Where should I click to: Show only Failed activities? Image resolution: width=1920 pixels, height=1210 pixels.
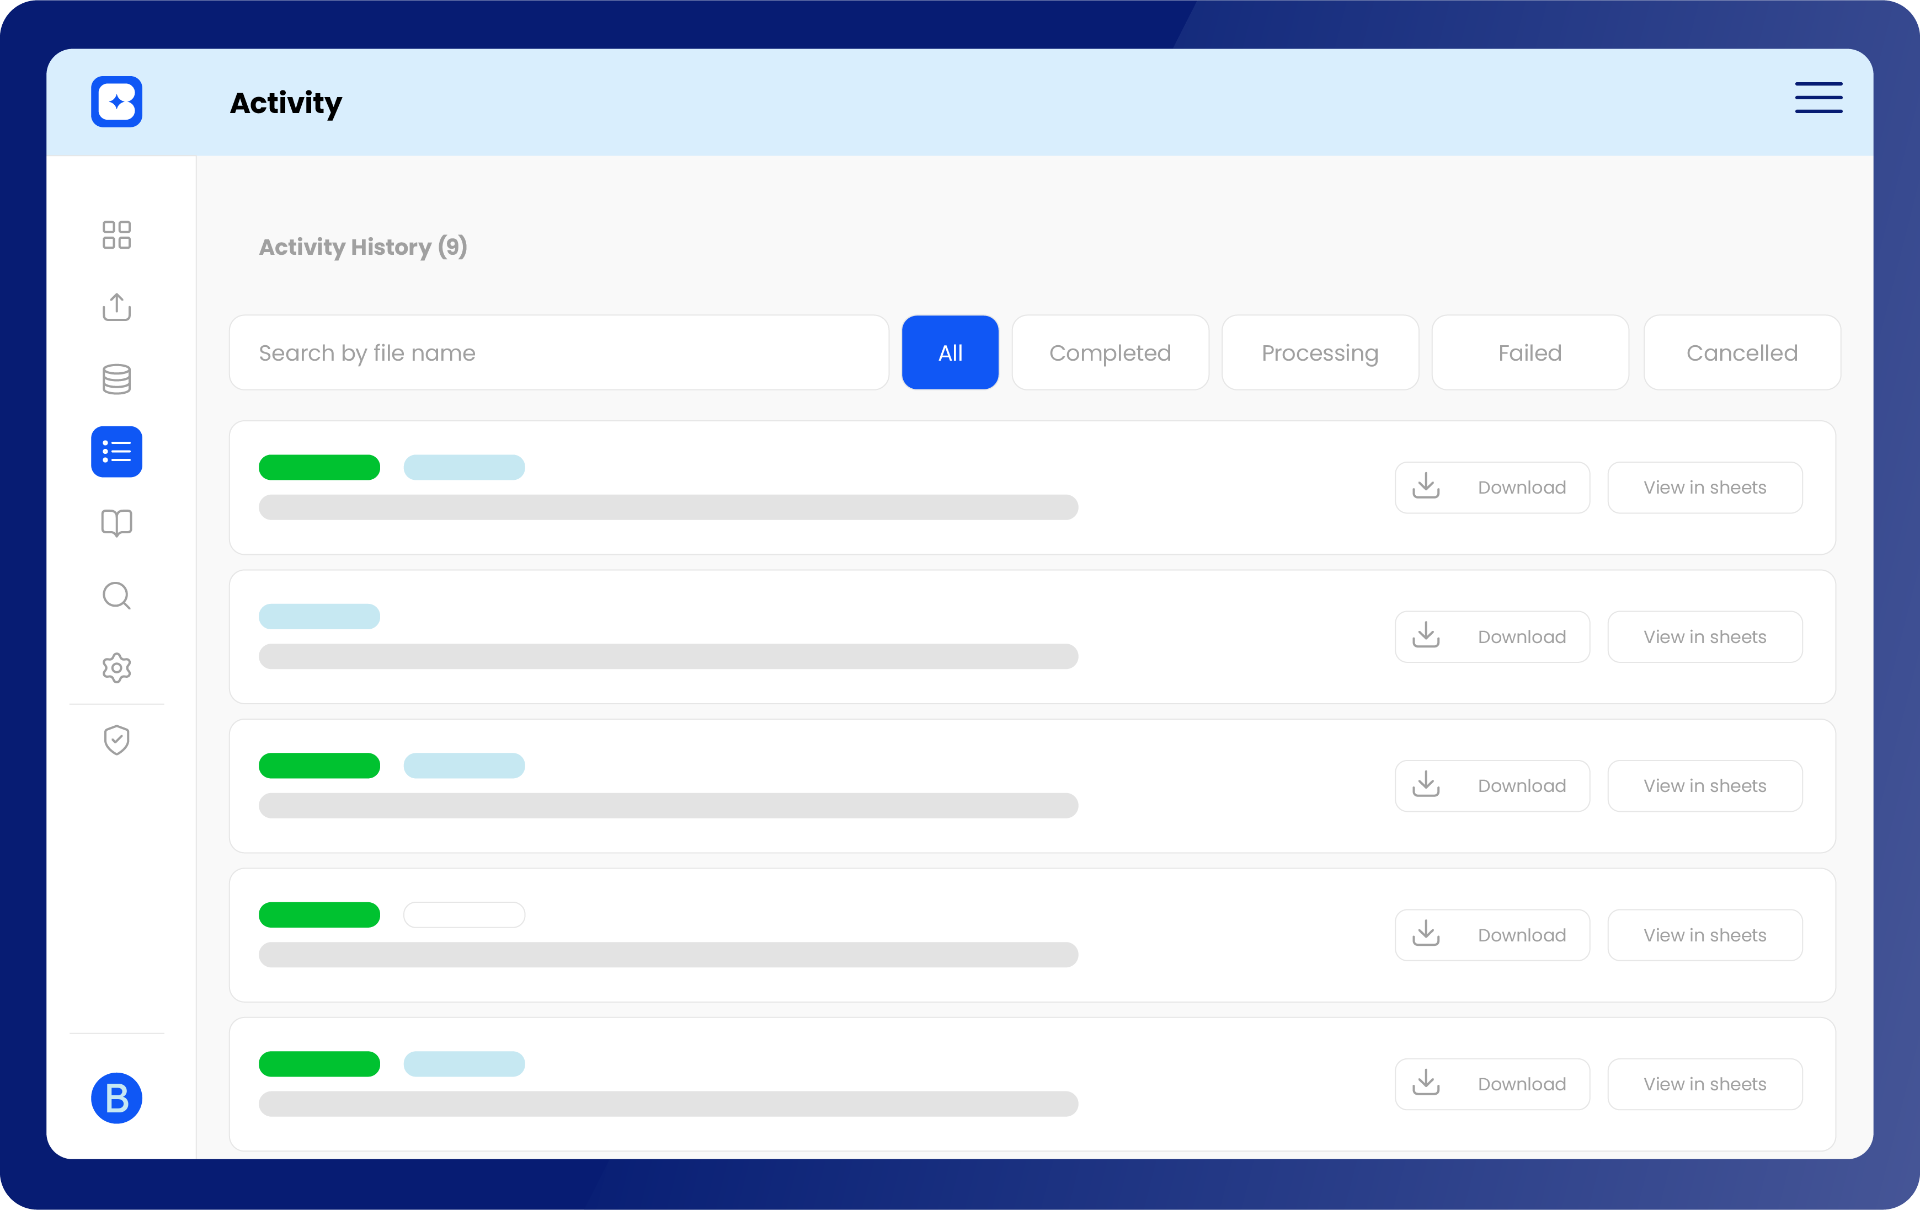coord(1529,353)
